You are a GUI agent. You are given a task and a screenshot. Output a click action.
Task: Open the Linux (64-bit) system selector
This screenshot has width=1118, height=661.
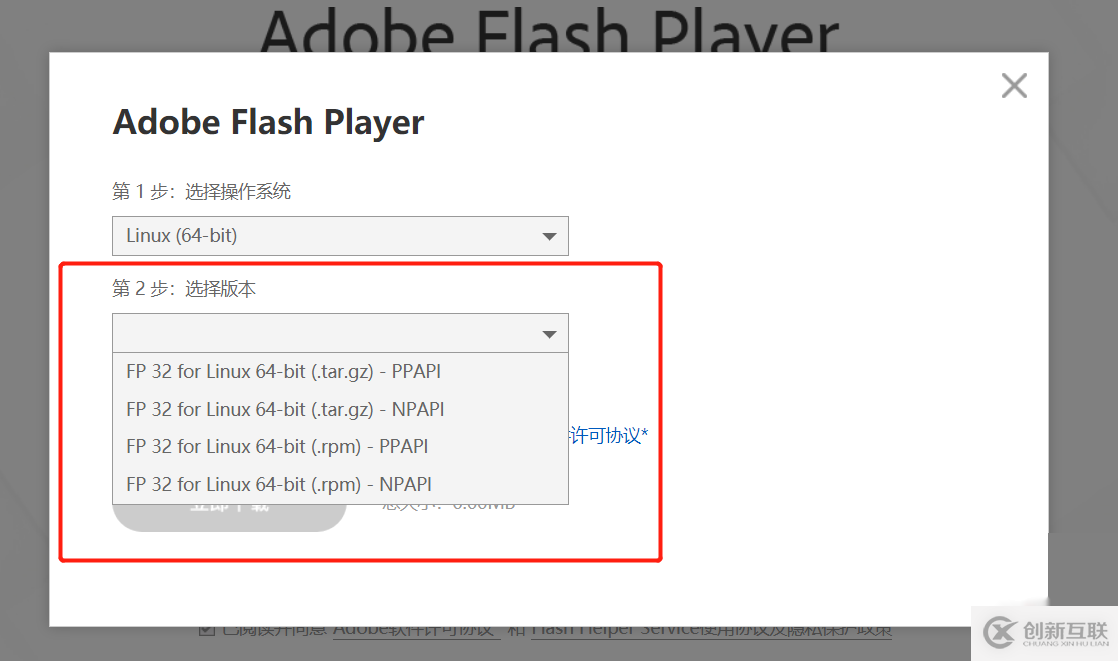click(340, 236)
